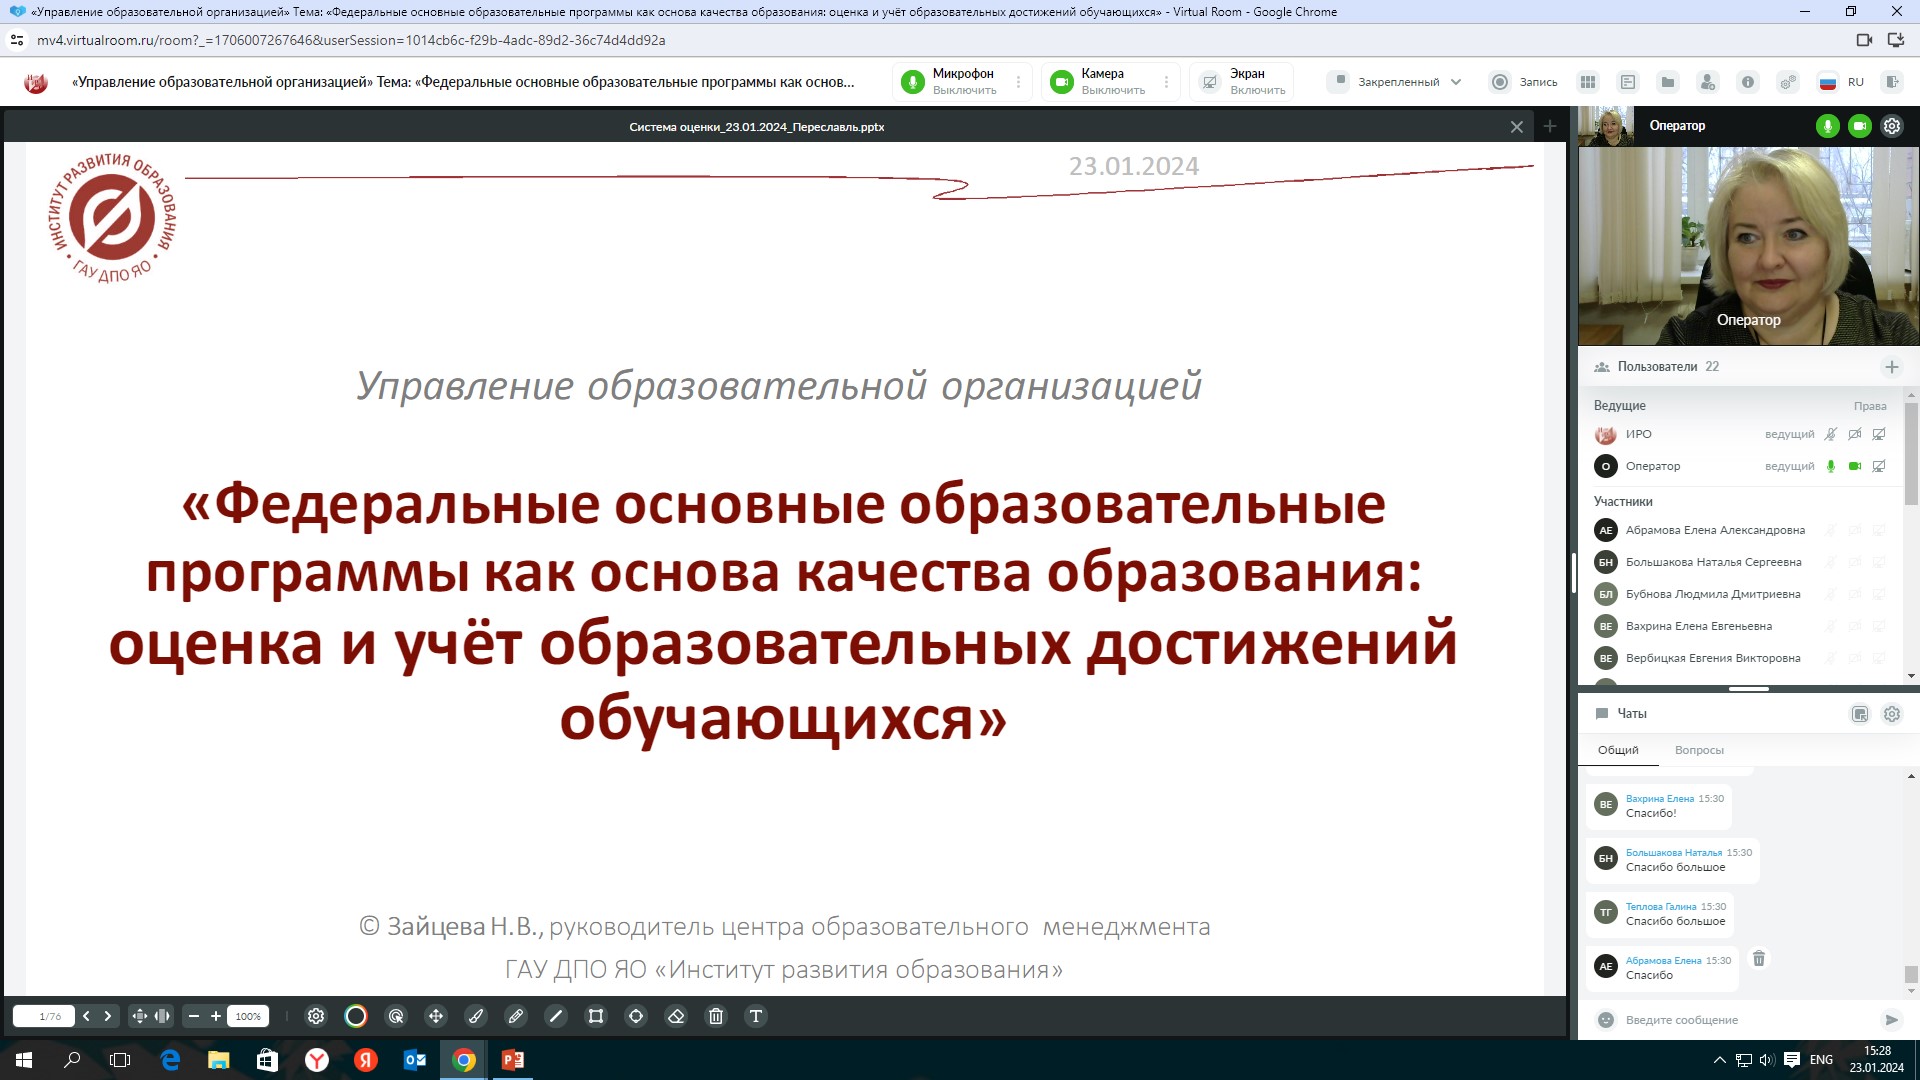Open whiteboard drawing settings gear
Screen dimensions: 1920x1080
click(x=316, y=1016)
